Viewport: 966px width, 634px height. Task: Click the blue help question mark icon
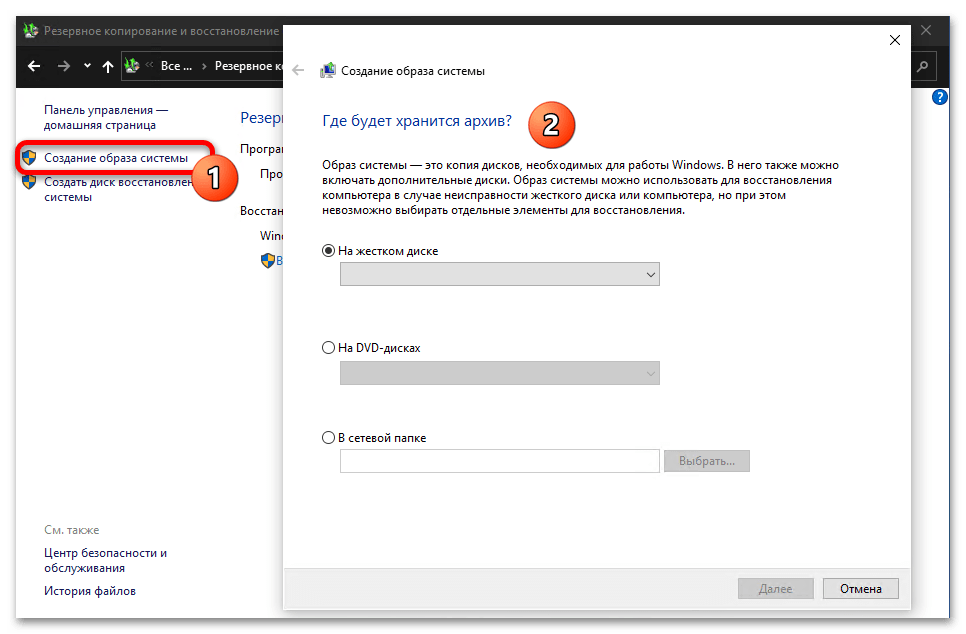[x=939, y=97]
